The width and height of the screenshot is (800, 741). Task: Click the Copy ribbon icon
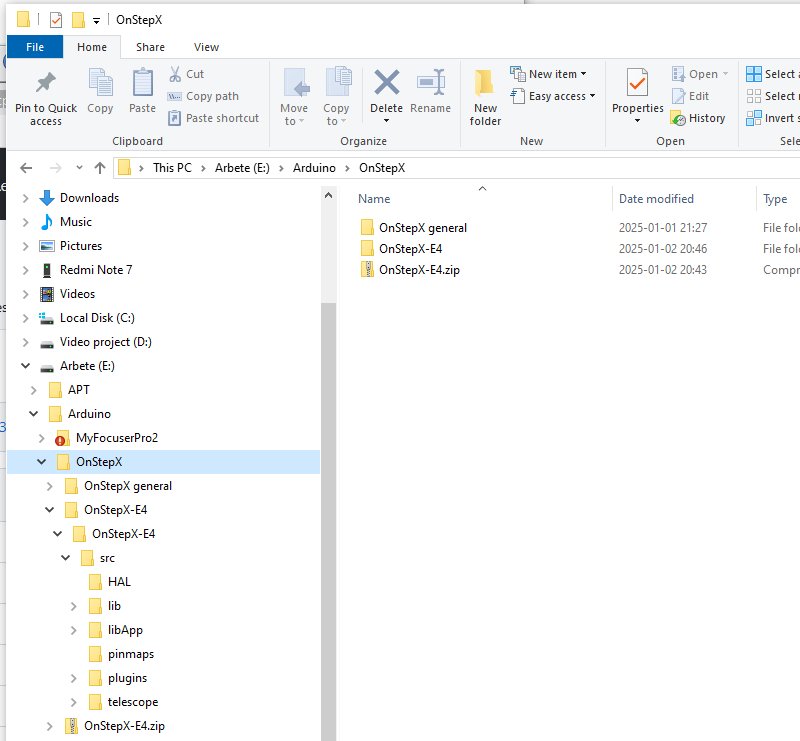point(101,91)
